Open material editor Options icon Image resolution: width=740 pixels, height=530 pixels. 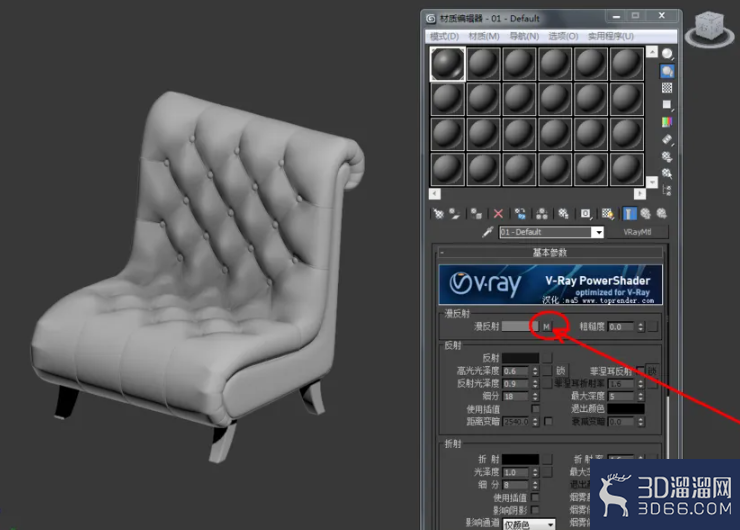click(x=667, y=156)
